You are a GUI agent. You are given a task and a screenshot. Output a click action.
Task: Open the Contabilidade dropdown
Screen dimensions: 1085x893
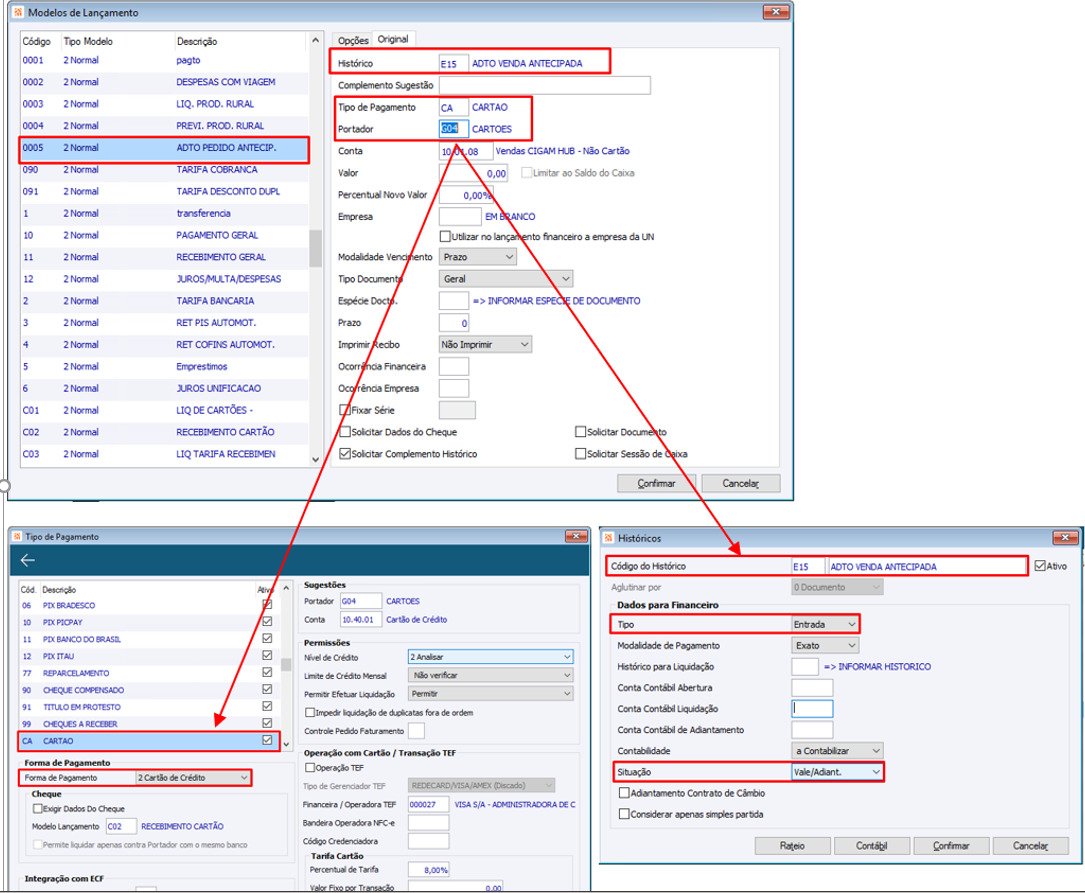(837, 751)
